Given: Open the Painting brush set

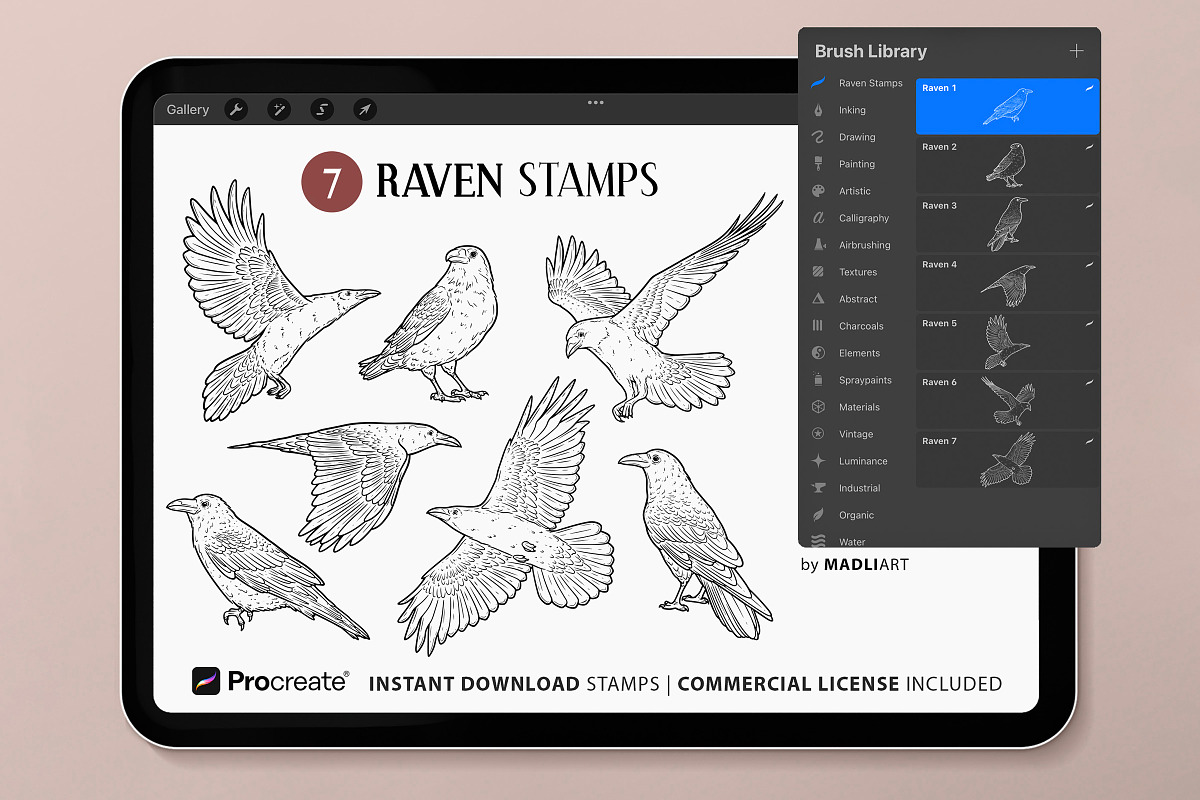Looking at the screenshot, I should [x=857, y=164].
